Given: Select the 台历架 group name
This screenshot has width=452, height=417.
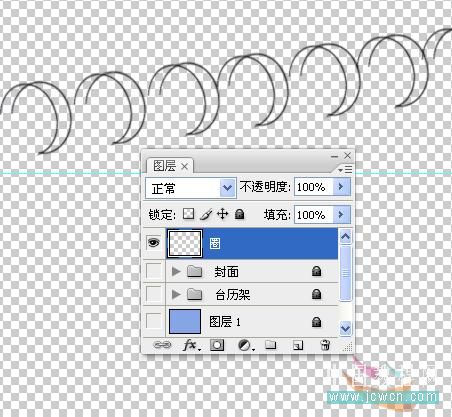Looking at the screenshot, I should click(233, 295).
